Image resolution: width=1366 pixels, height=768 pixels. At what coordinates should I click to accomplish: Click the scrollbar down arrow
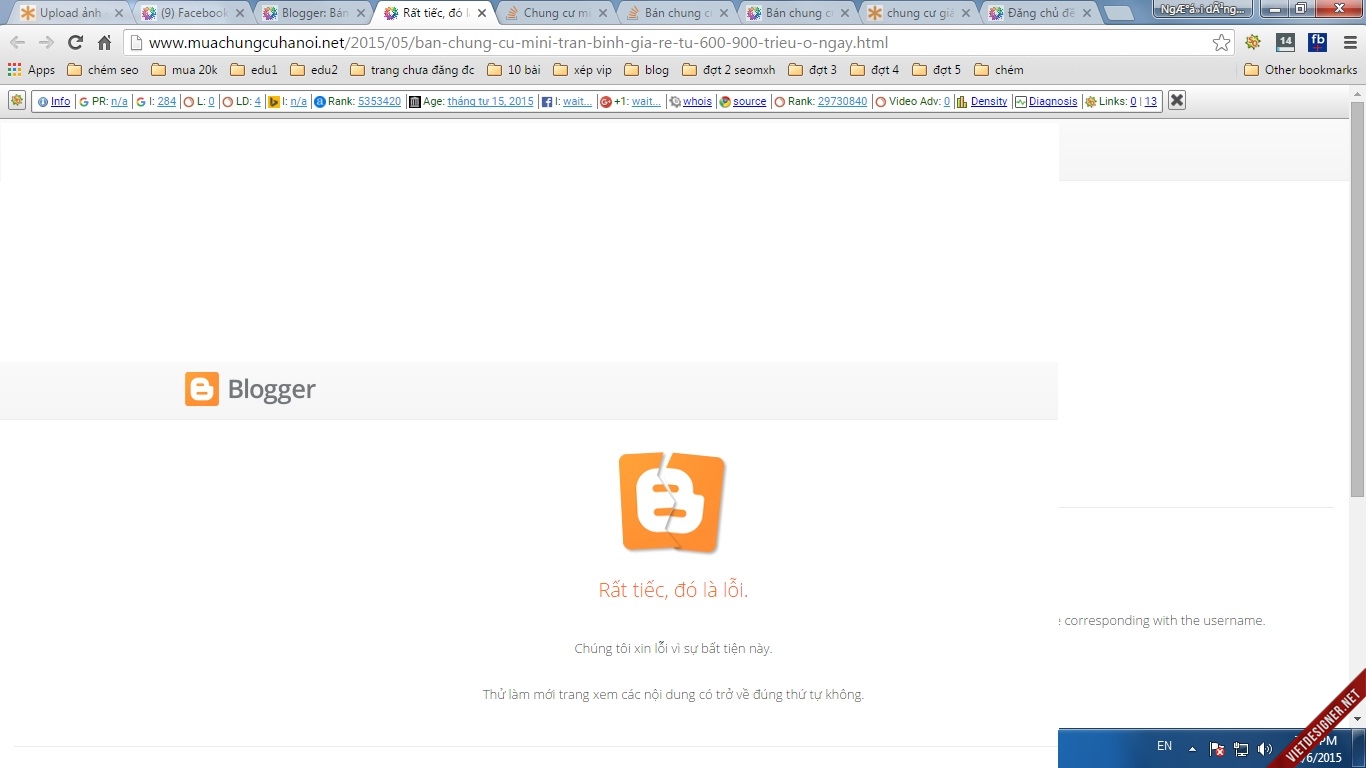point(1357,718)
